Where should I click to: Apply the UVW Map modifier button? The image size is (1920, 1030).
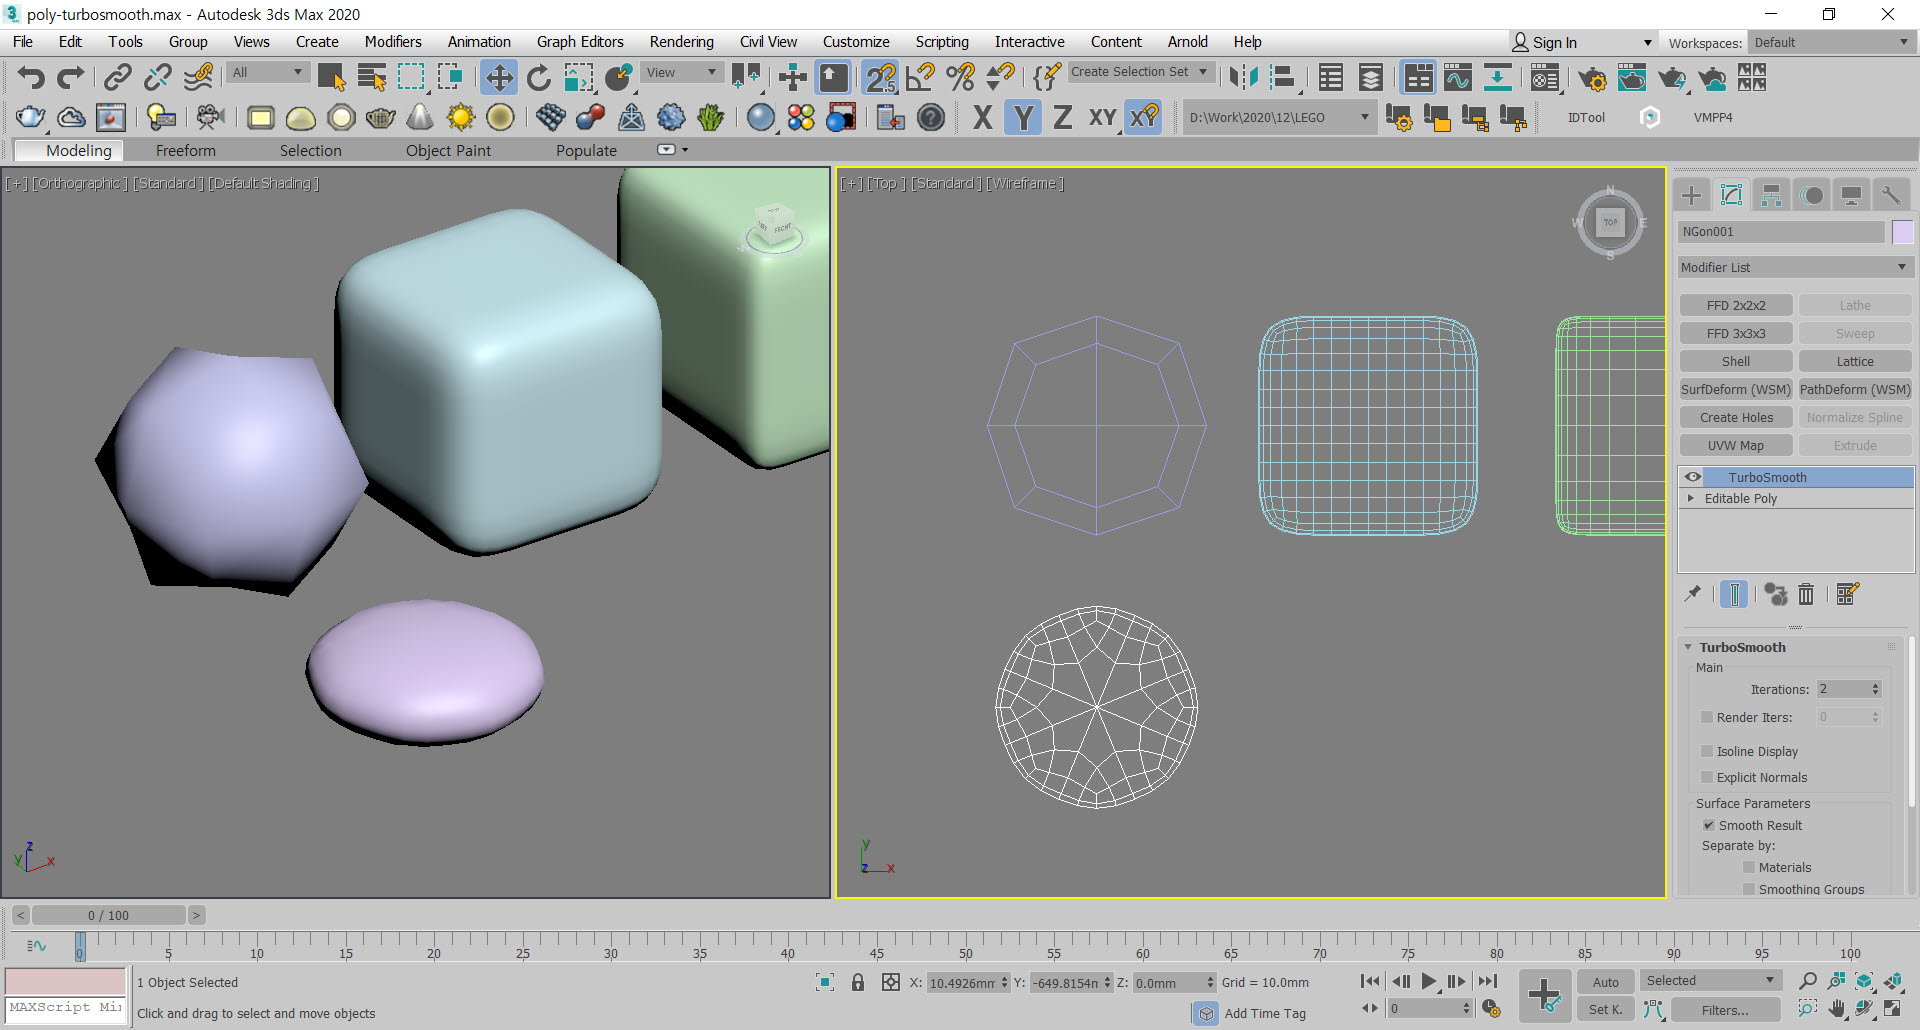[1736, 445]
